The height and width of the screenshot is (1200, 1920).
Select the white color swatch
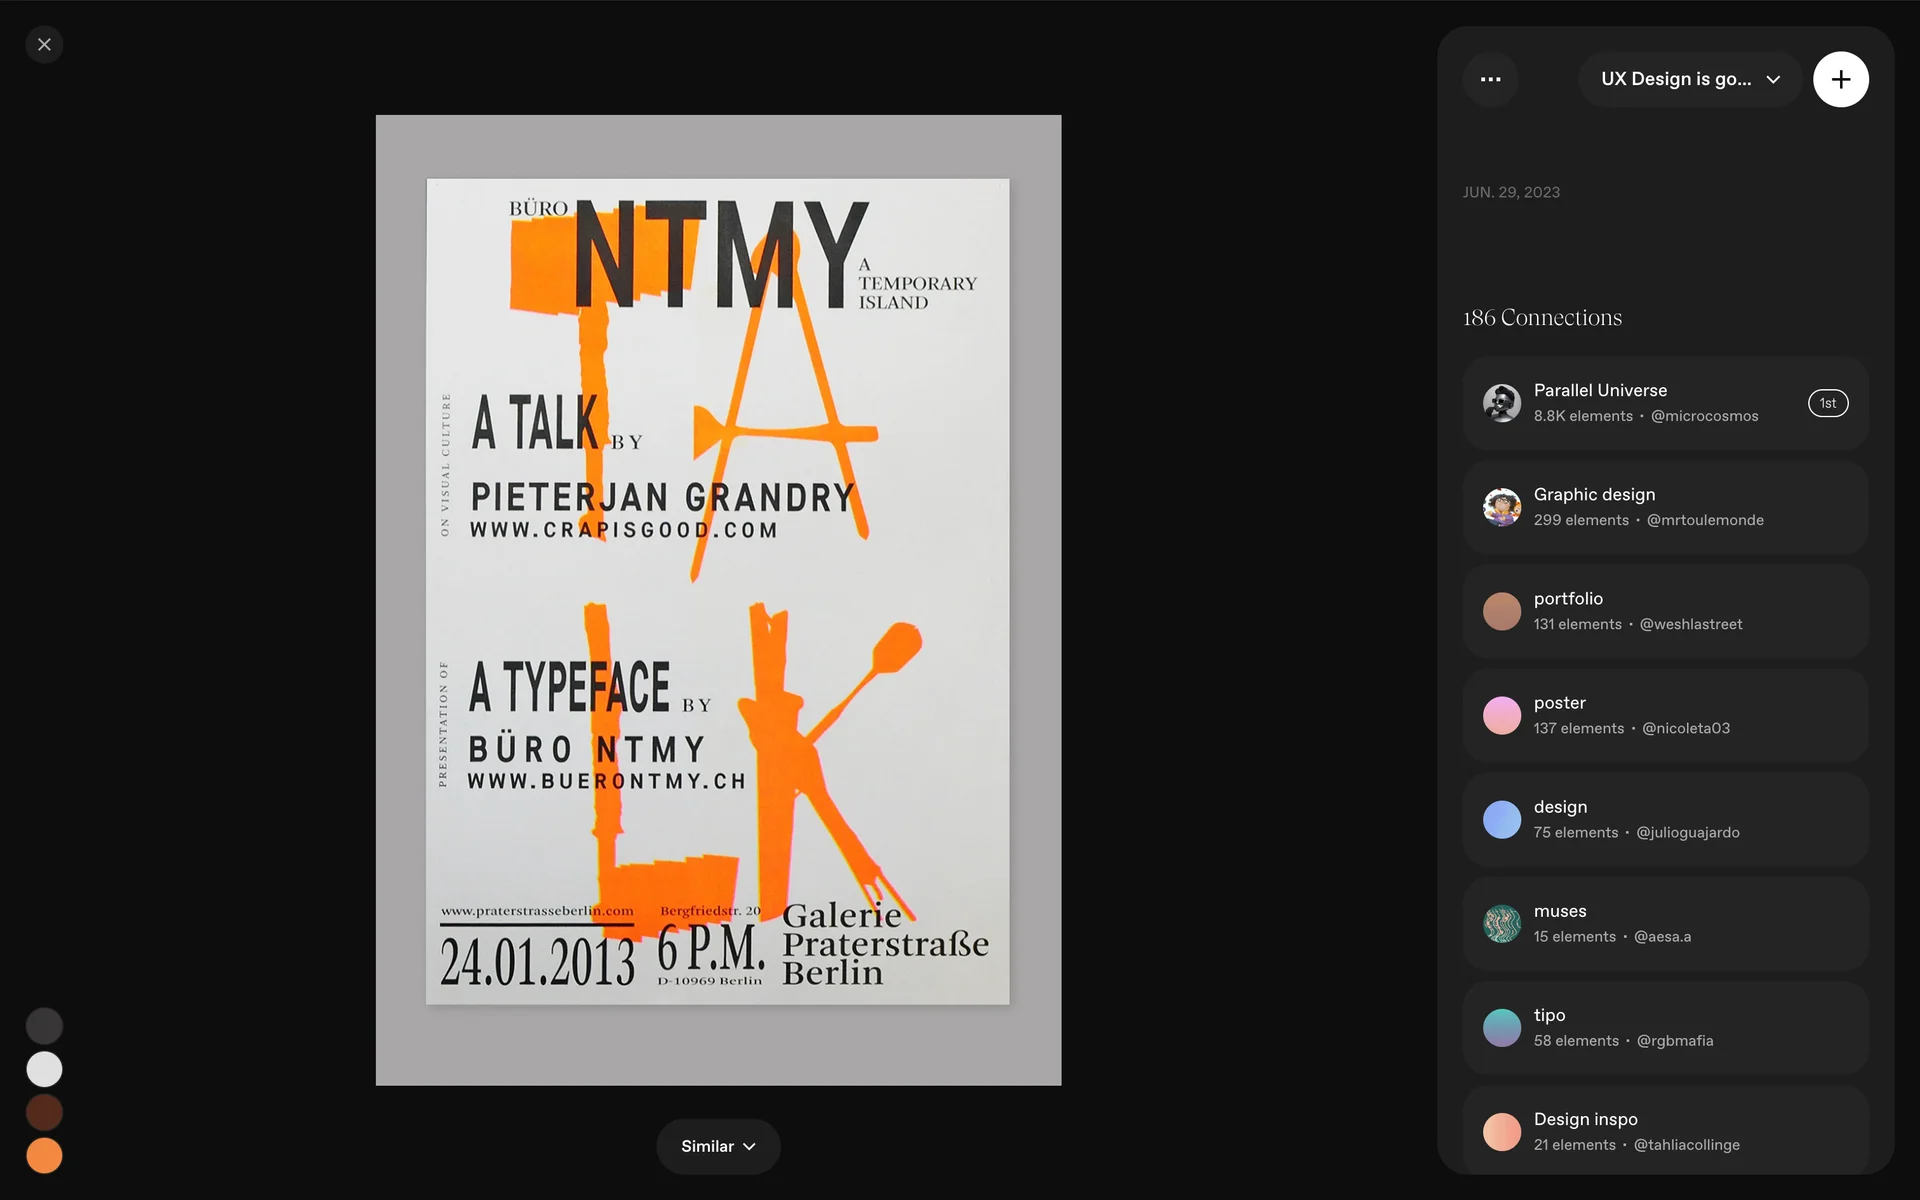click(x=44, y=1069)
